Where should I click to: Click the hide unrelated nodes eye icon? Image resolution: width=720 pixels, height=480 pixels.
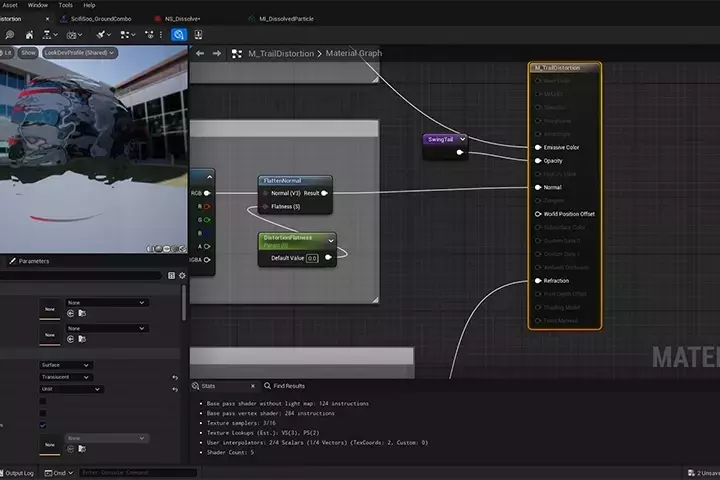click(x=149, y=35)
